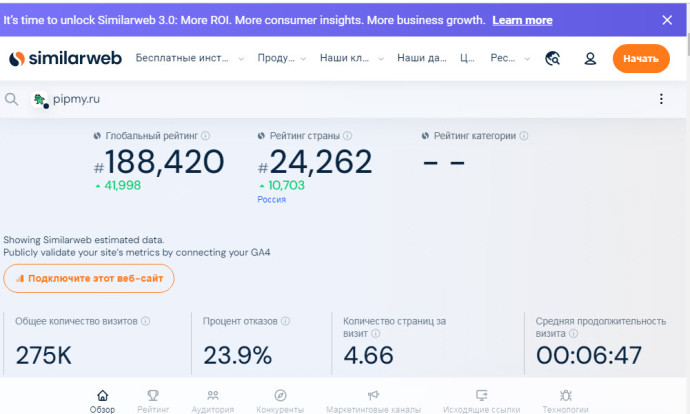690x414 pixels.
Task: Open the three-dot options menu
Action: [661, 99]
